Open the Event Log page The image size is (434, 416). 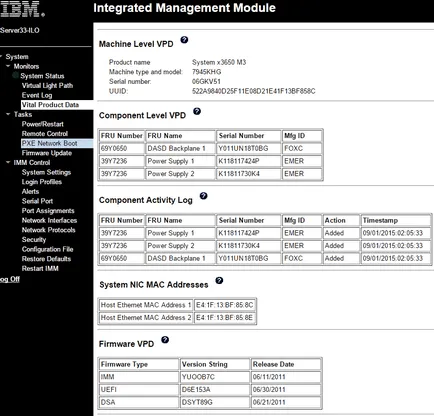coord(37,95)
